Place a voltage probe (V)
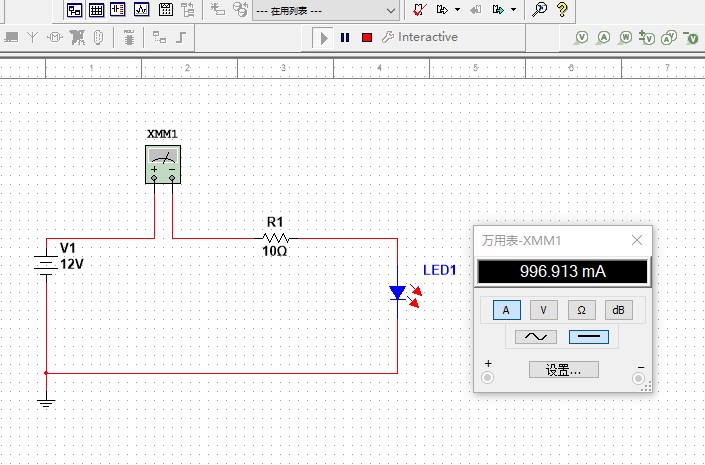705x465 pixels. tap(581, 37)
